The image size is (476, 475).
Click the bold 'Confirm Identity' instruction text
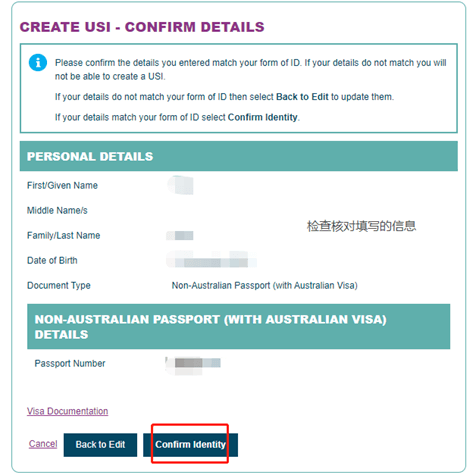tap(263, 117)
